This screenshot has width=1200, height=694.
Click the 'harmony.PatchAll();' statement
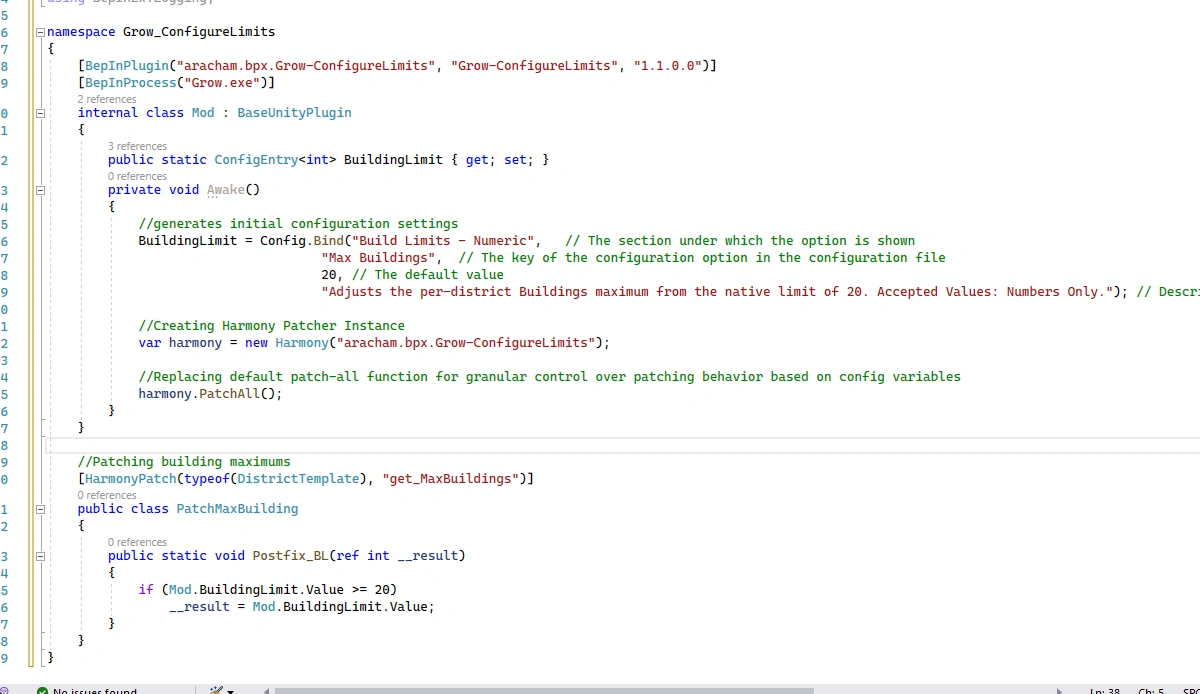point(211,394)
